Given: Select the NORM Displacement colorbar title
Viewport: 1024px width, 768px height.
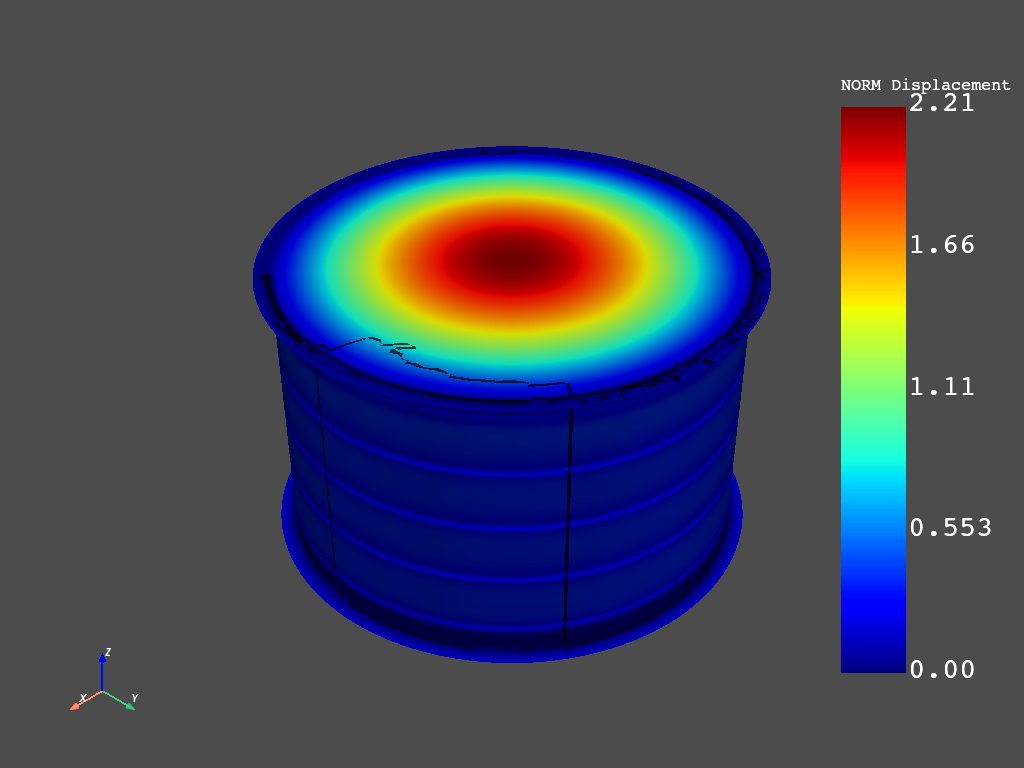Looking at the screenshot, I should click(x=925, y=85).
